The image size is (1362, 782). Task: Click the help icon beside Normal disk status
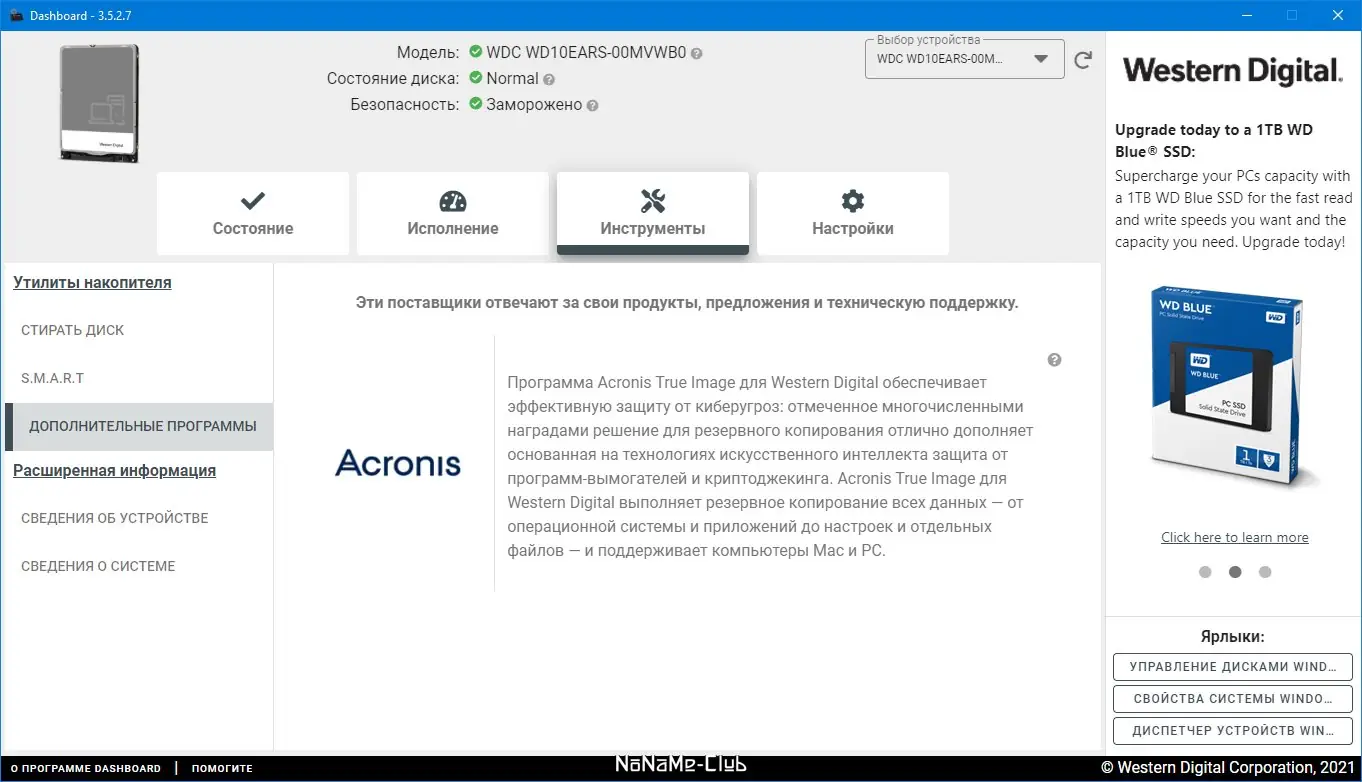tap(549, 79)
